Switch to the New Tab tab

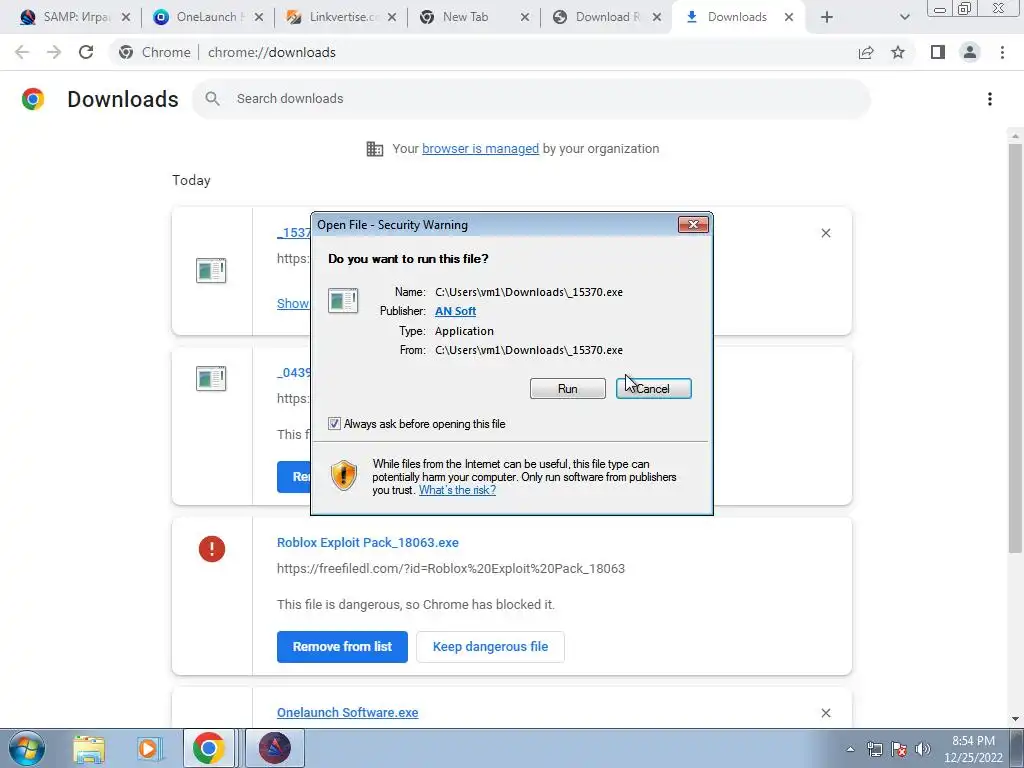coord(475,17)
